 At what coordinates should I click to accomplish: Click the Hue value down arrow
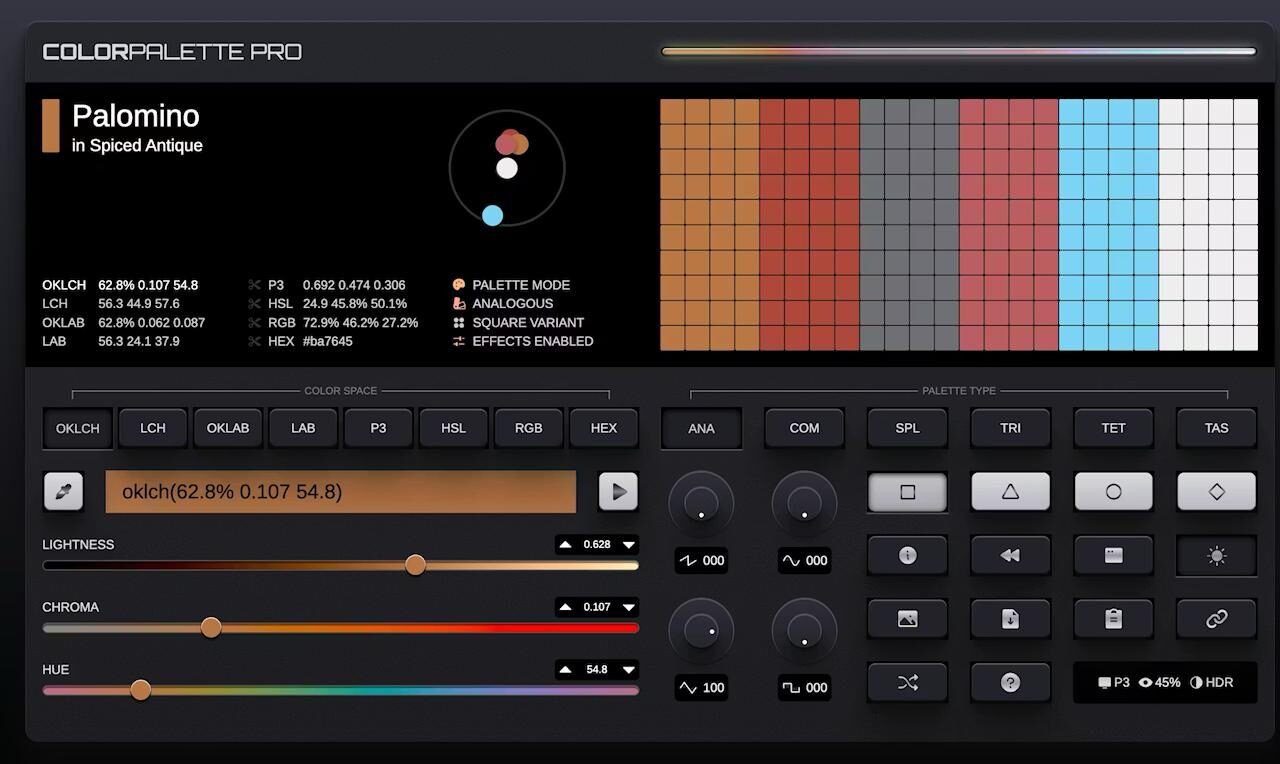(x=629, y=670)
